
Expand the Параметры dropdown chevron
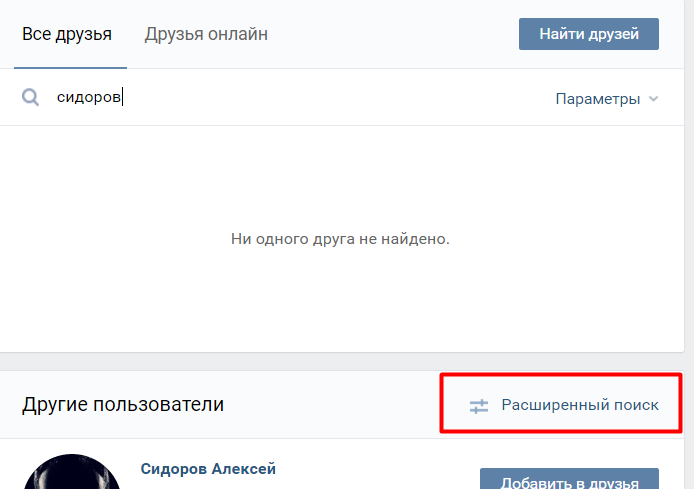point(653,99)
